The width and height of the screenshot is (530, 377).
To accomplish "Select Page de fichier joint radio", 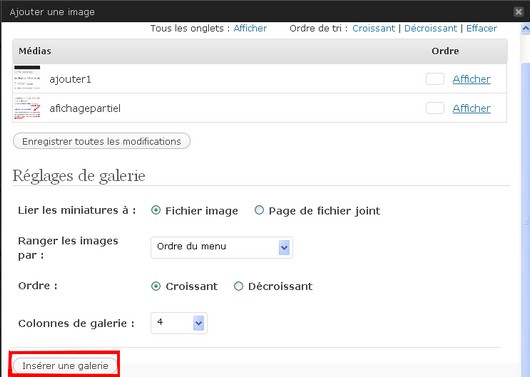I will pos(259,210).
